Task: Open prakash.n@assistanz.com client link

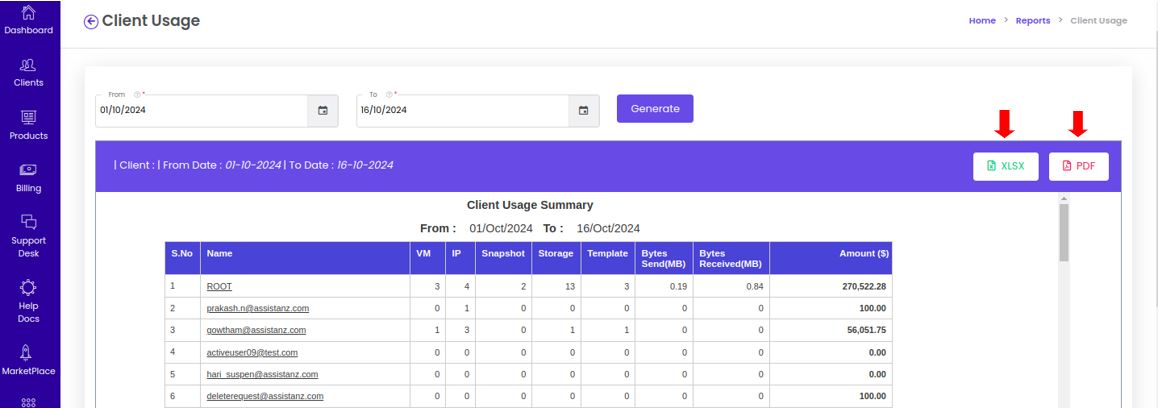Action: (257, 308)
